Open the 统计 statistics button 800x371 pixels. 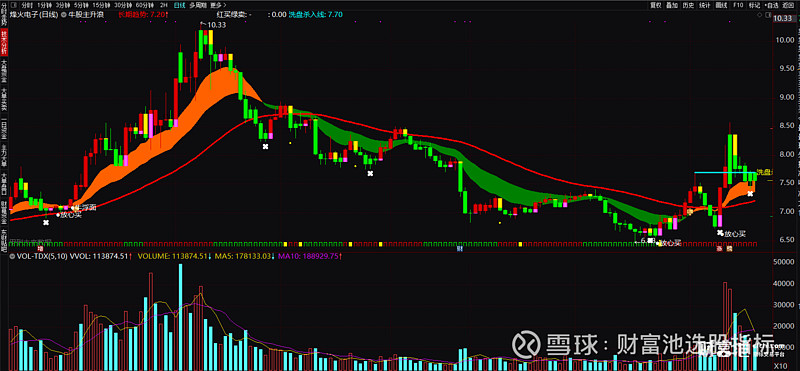pos(705,5)
